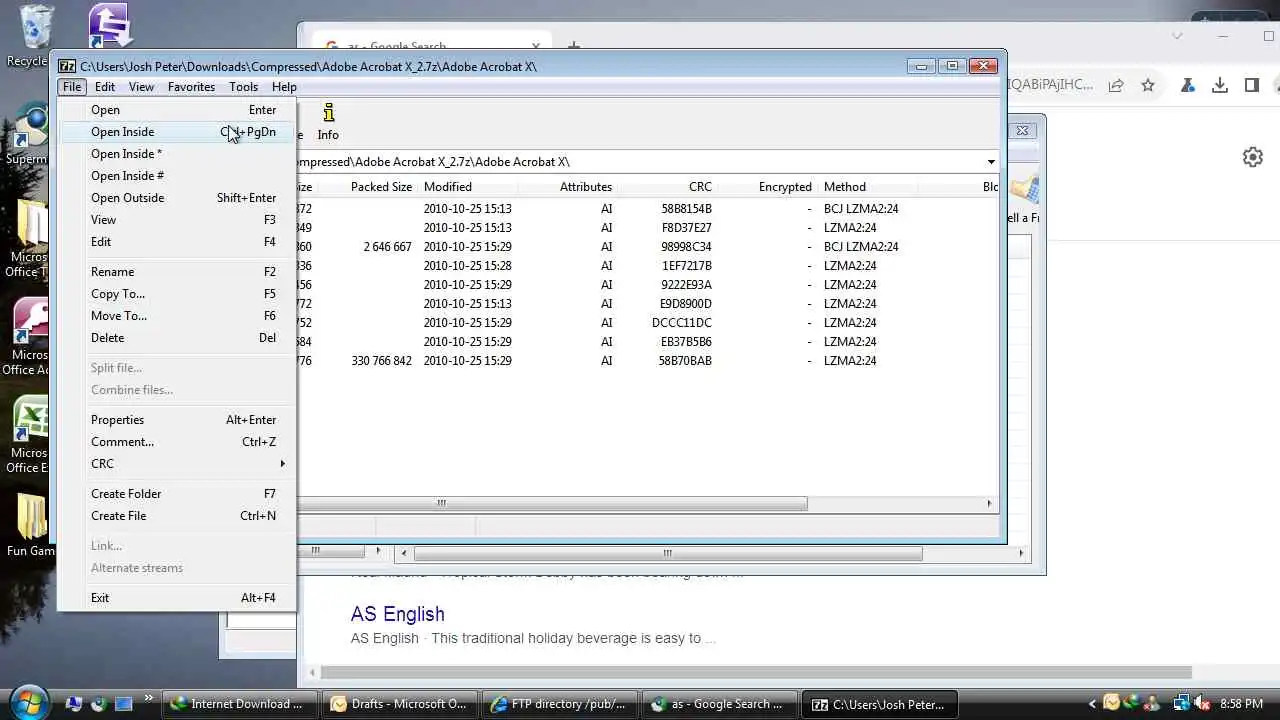Expand the quick launch chevron on taskbar
Viewport: 1280px width, 720px height.
pos(149,698)
